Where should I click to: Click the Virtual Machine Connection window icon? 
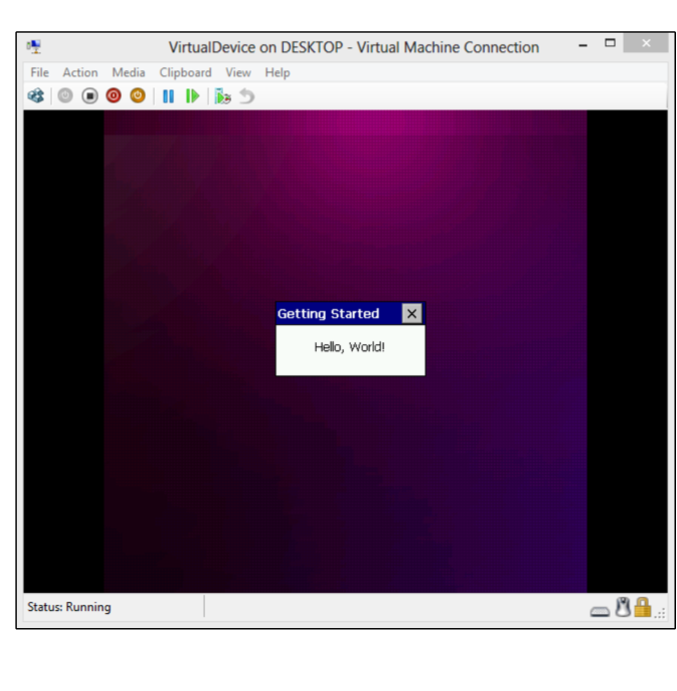click(x=34, y=47)
